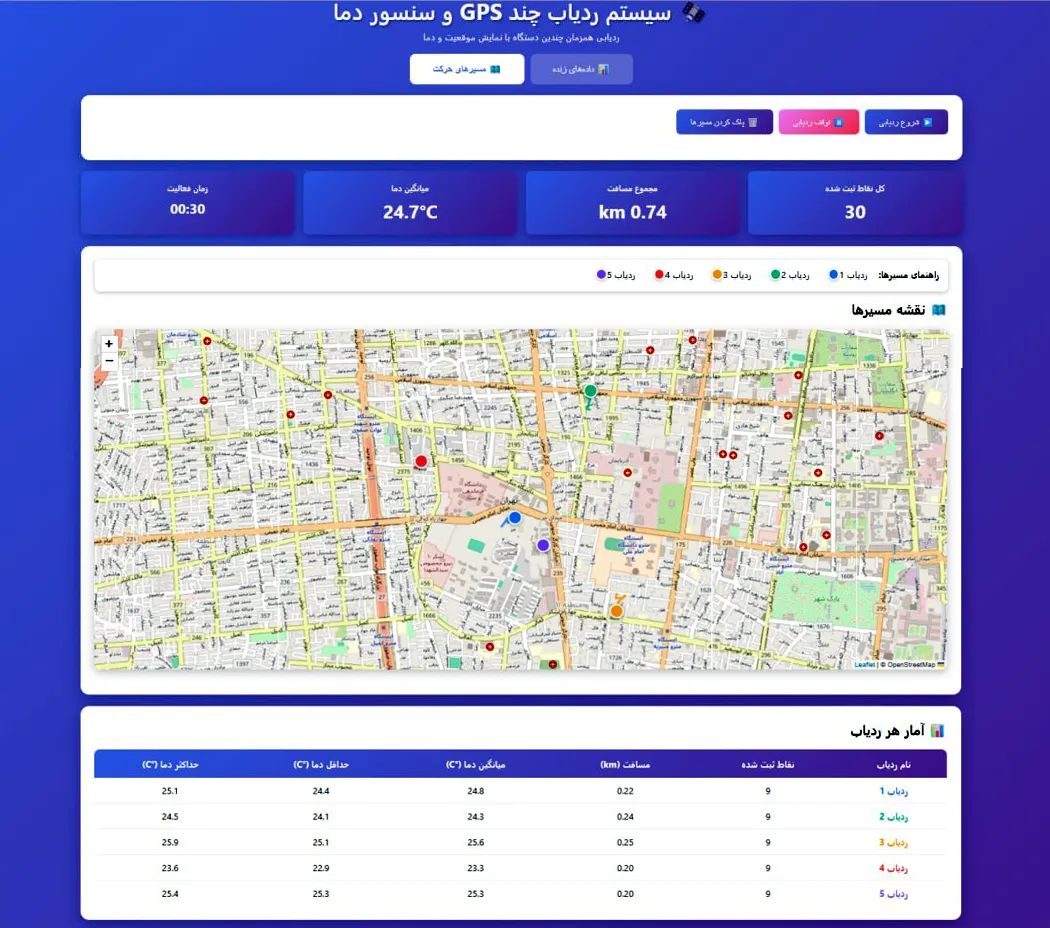Switch to the داده‌های زنده tab
Screen dimensions: 1050x928
click(x=582, y=69)
